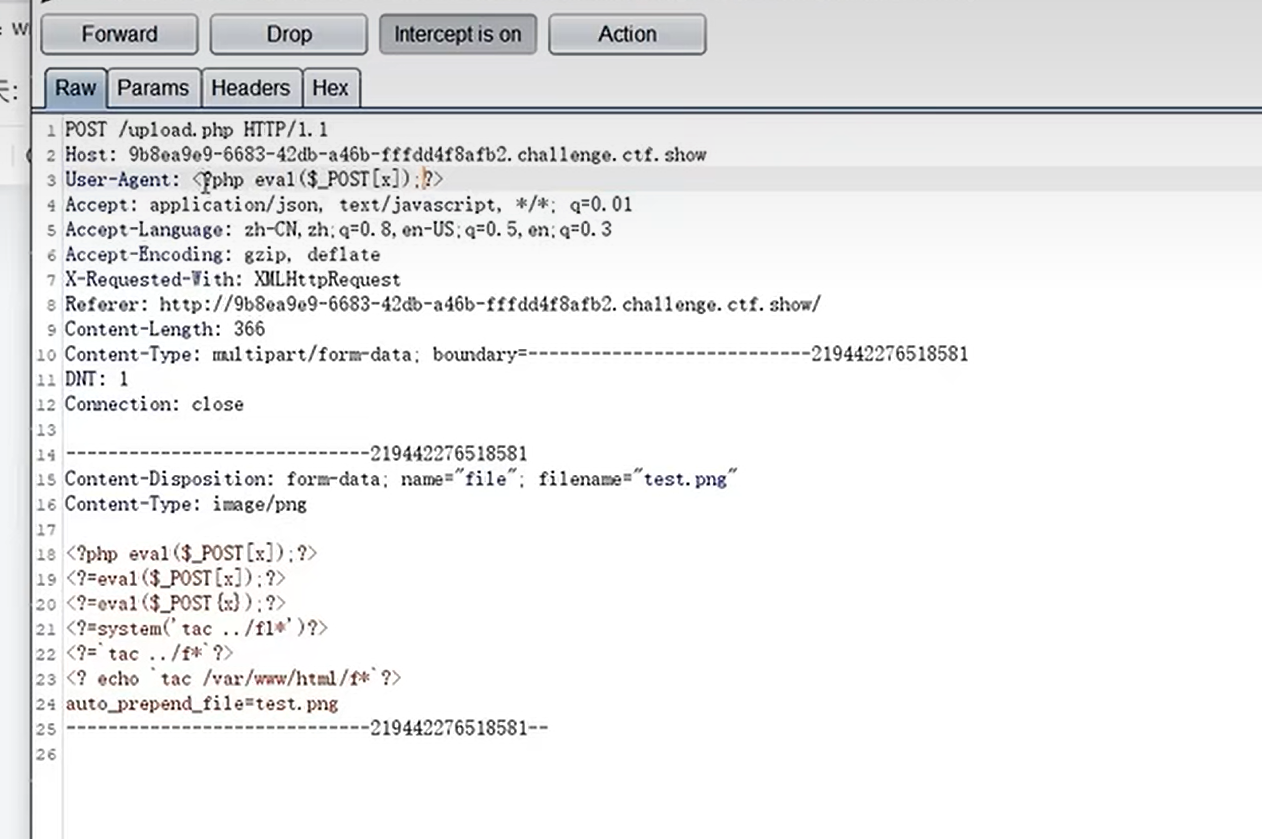Drop the intercepted request

289,34
